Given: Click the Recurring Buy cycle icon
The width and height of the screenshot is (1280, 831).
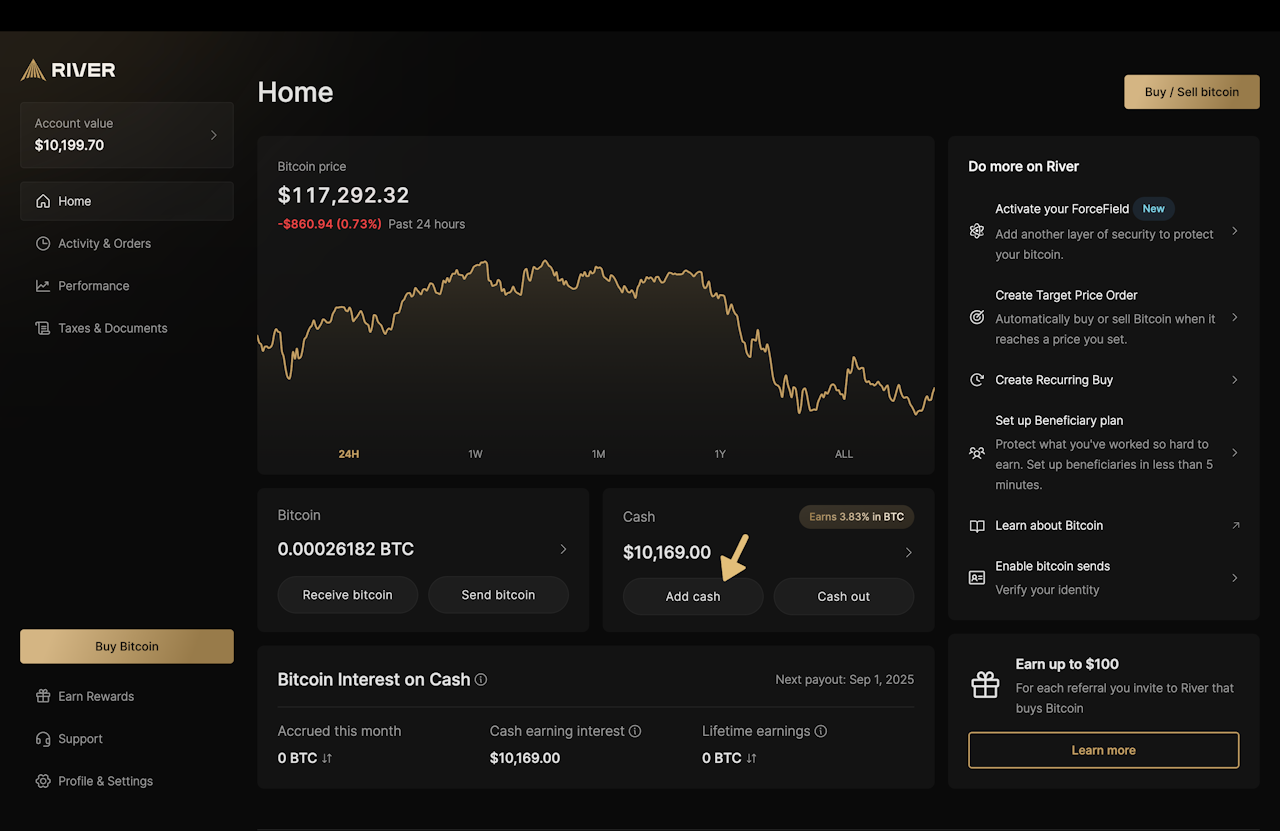Looking at the screenshot, I should (977, 380).
